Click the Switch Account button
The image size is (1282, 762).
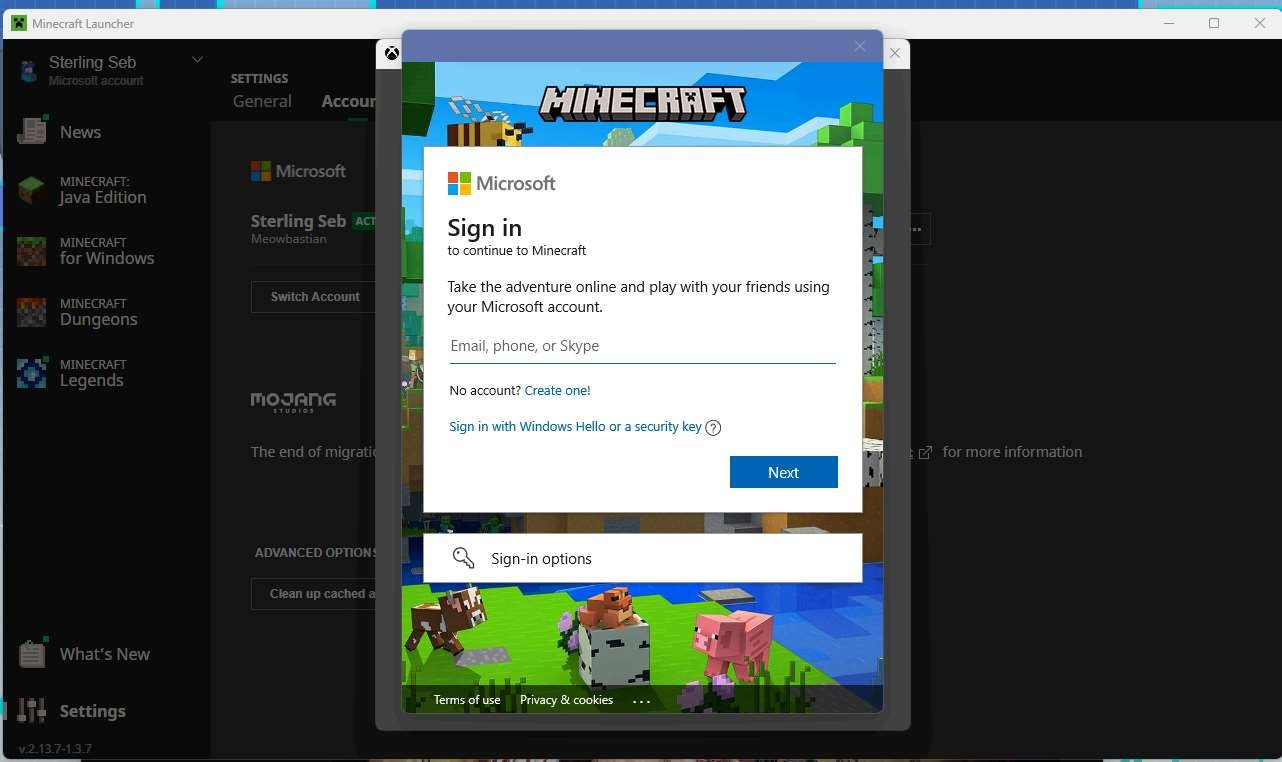click(x=314, y=297)
